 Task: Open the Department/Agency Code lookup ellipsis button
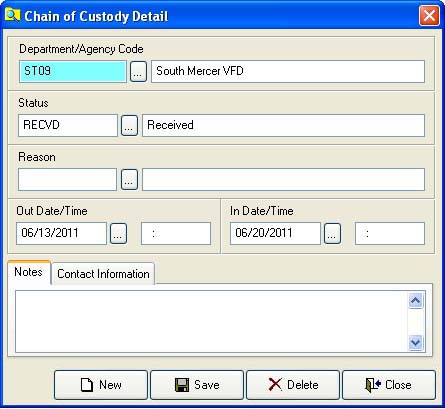coord(138,71)
